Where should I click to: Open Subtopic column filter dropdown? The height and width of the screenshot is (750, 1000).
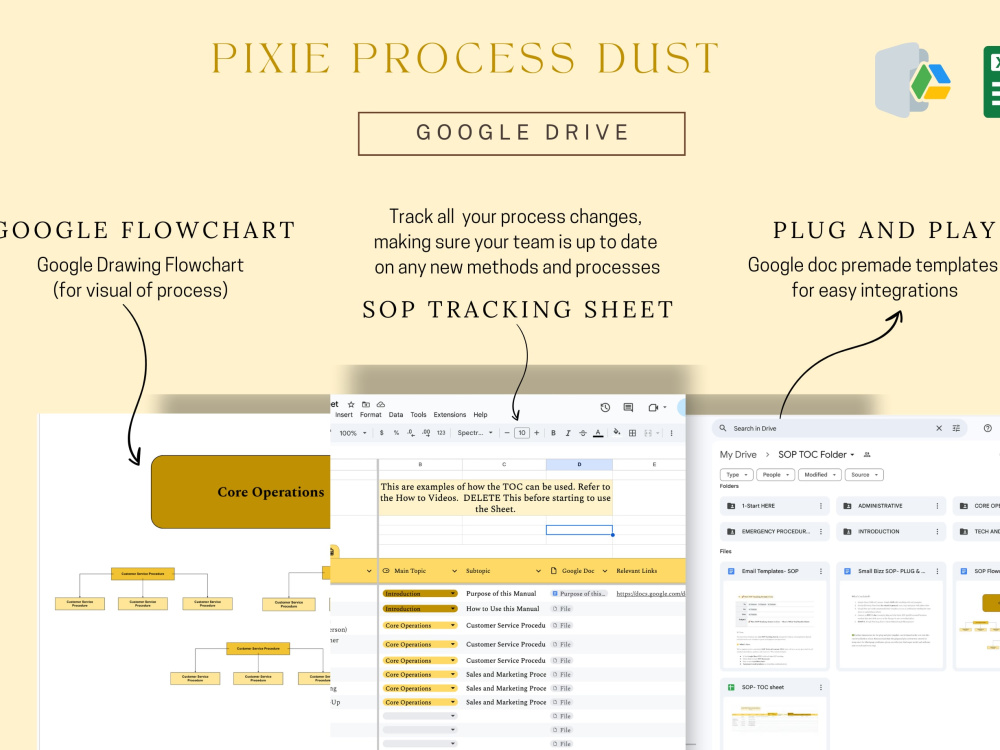538,571
